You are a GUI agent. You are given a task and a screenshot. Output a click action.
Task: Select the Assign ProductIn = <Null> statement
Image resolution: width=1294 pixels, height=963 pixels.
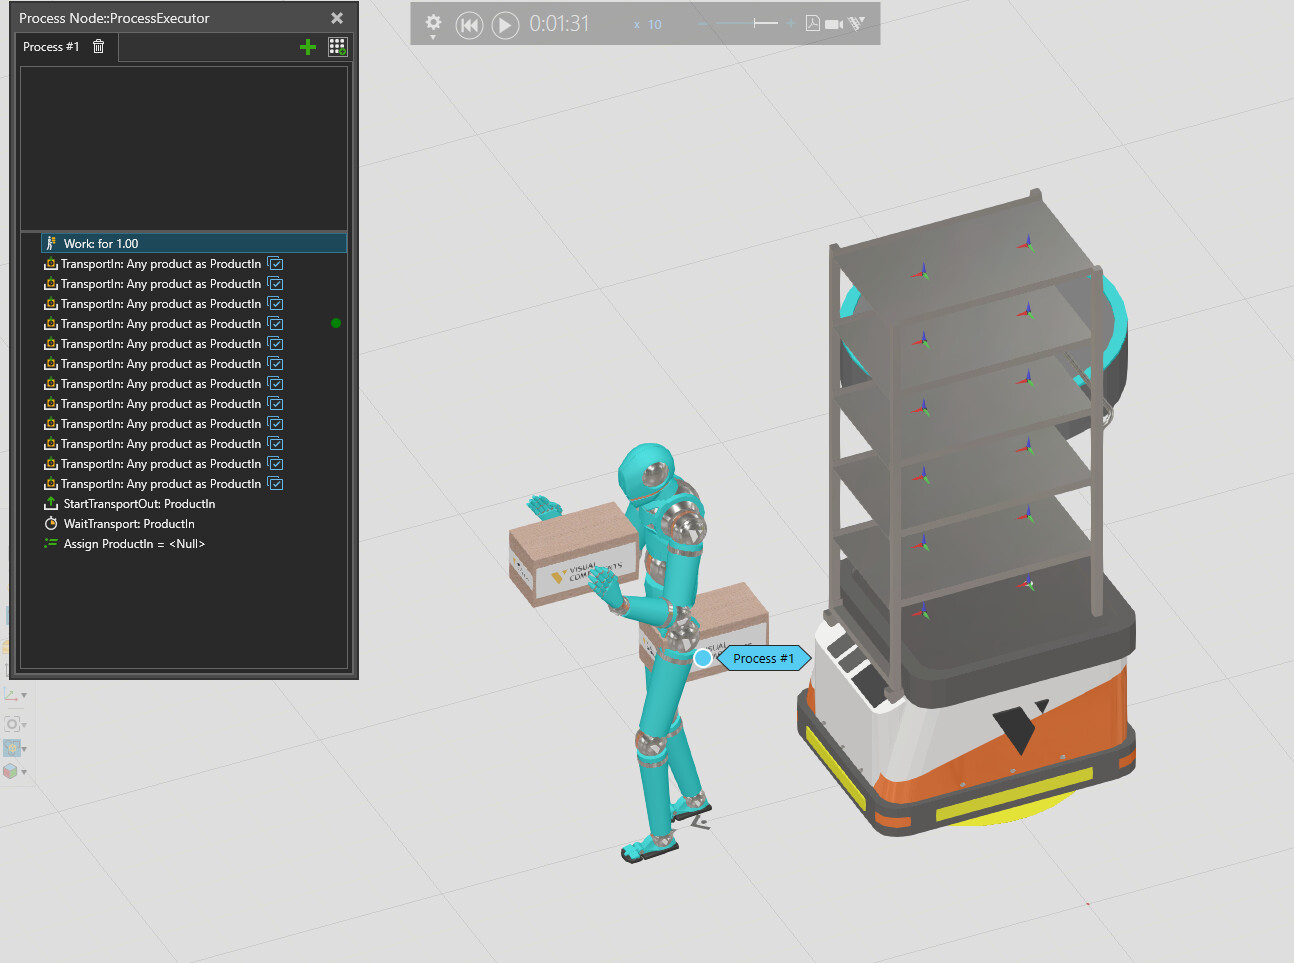tap(134, 544)
